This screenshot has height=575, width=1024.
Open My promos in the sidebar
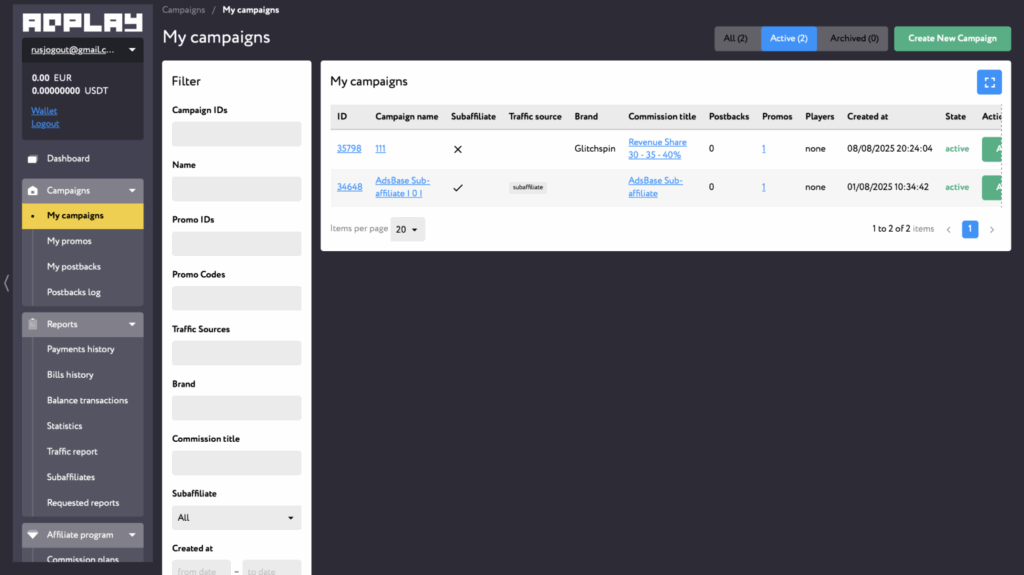69,241
